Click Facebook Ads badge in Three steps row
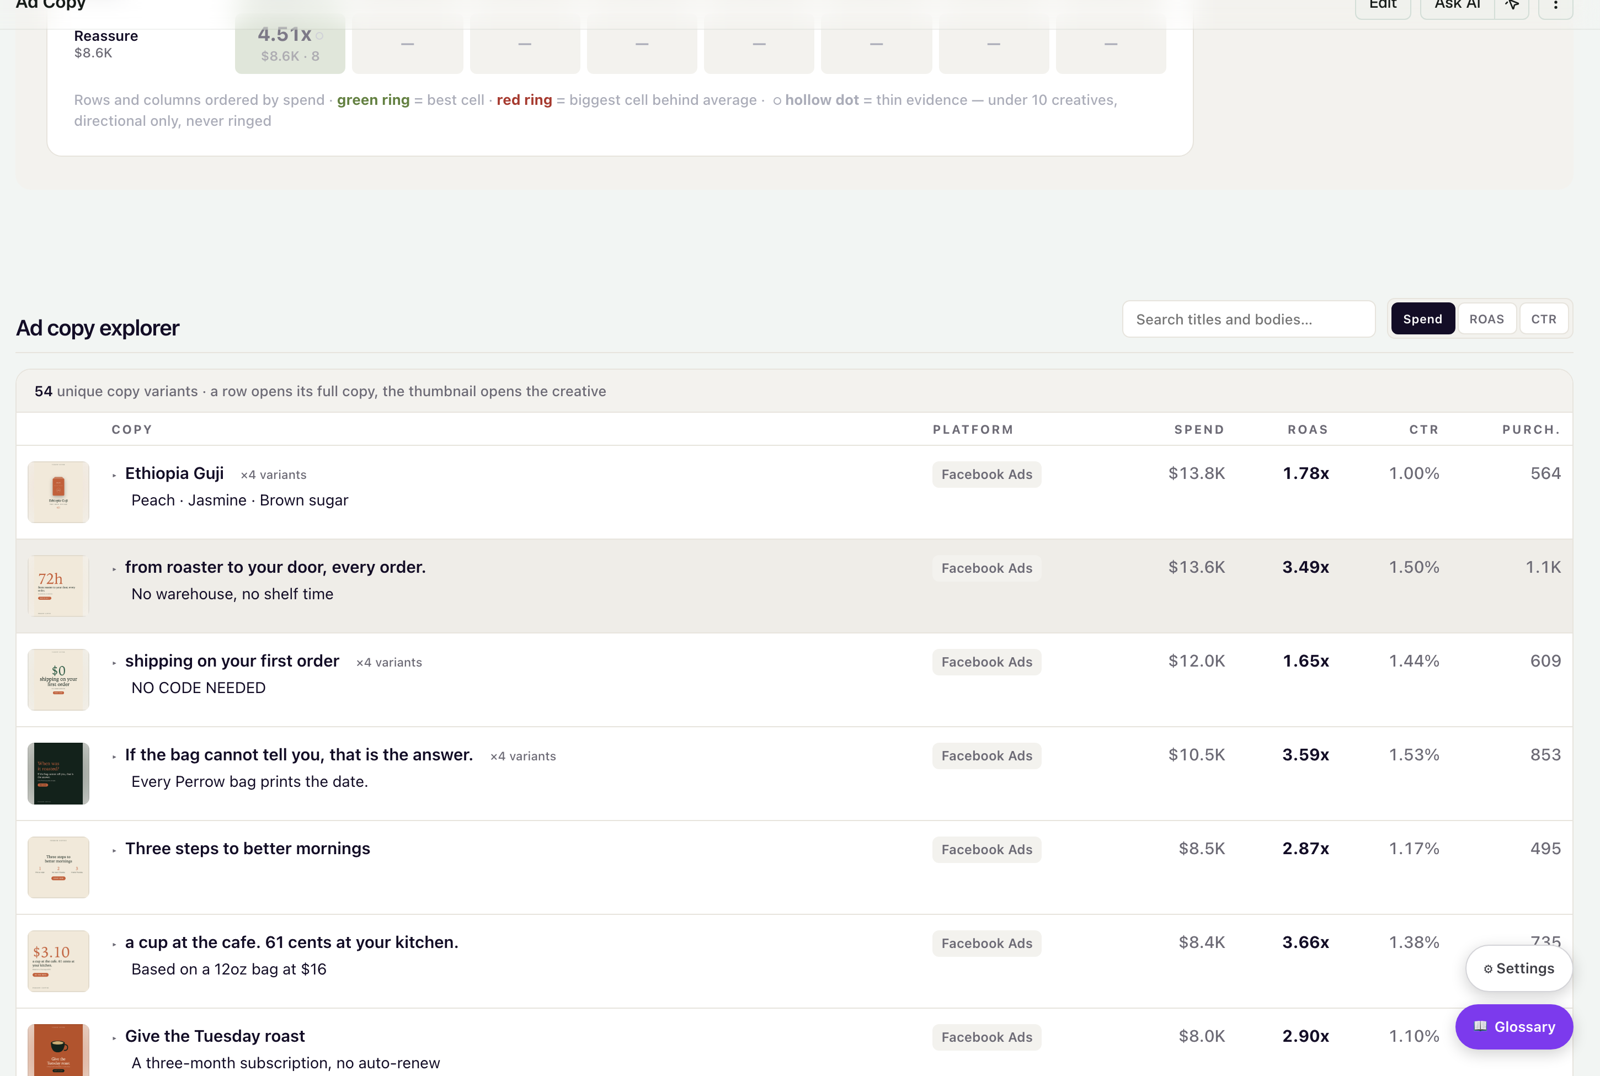 [987, 849]
